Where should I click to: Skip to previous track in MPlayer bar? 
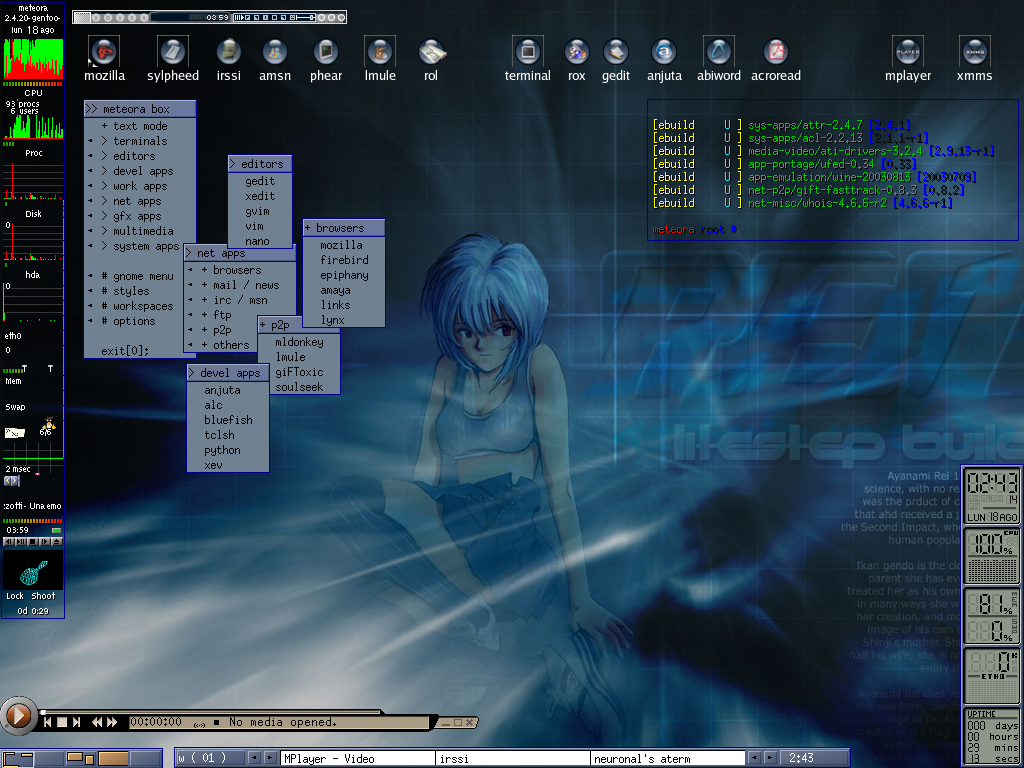[48, 722]
